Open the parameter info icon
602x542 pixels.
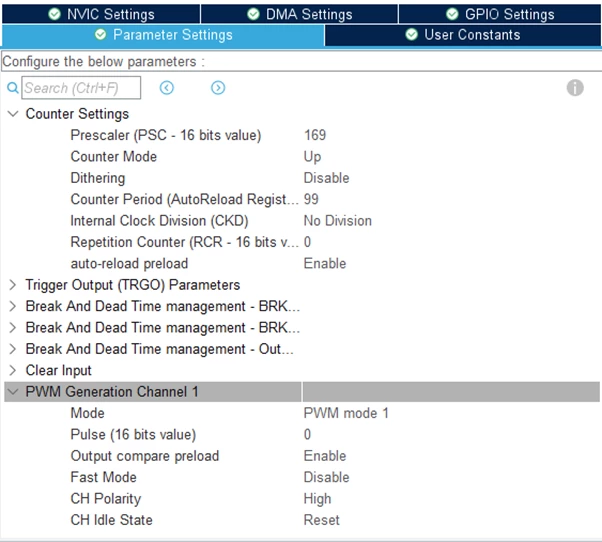click(x=575, y=88)
